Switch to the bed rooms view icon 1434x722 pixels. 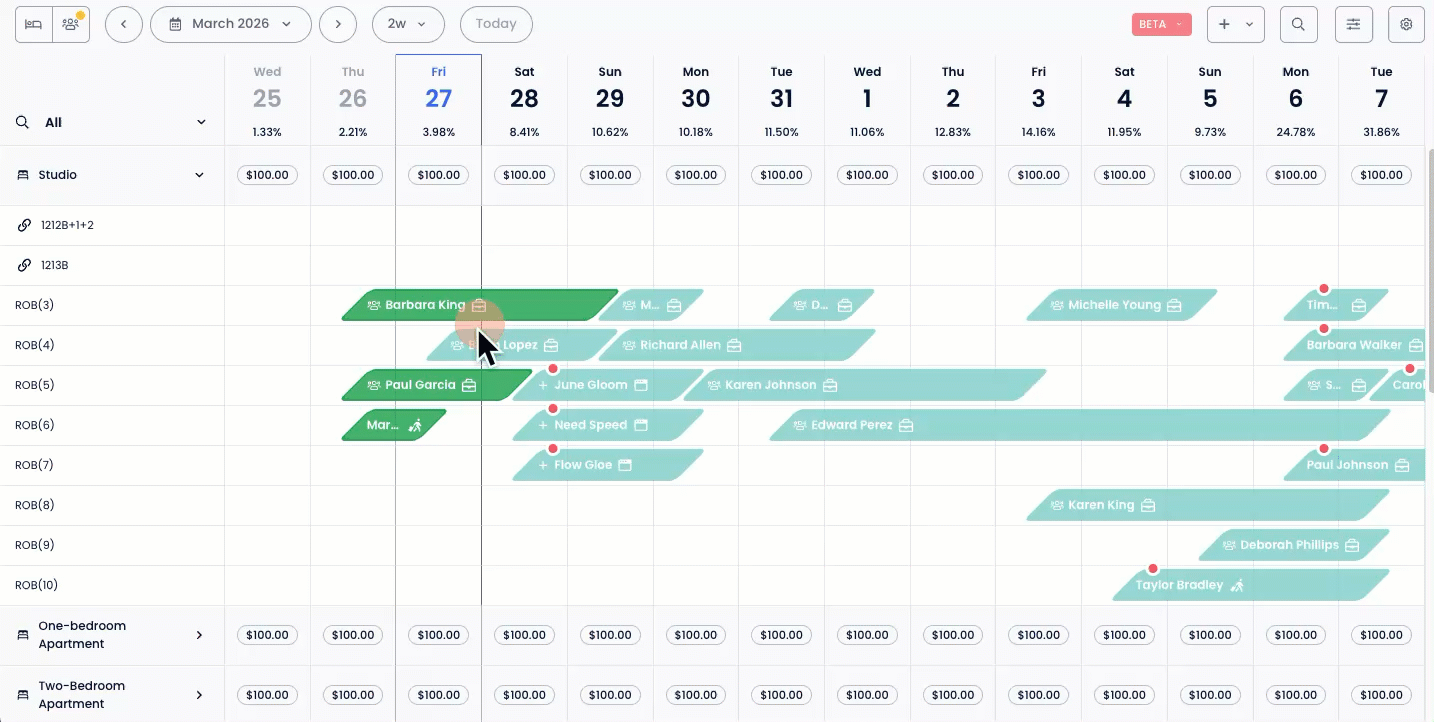pyautogui.click(x=34, y=24)
